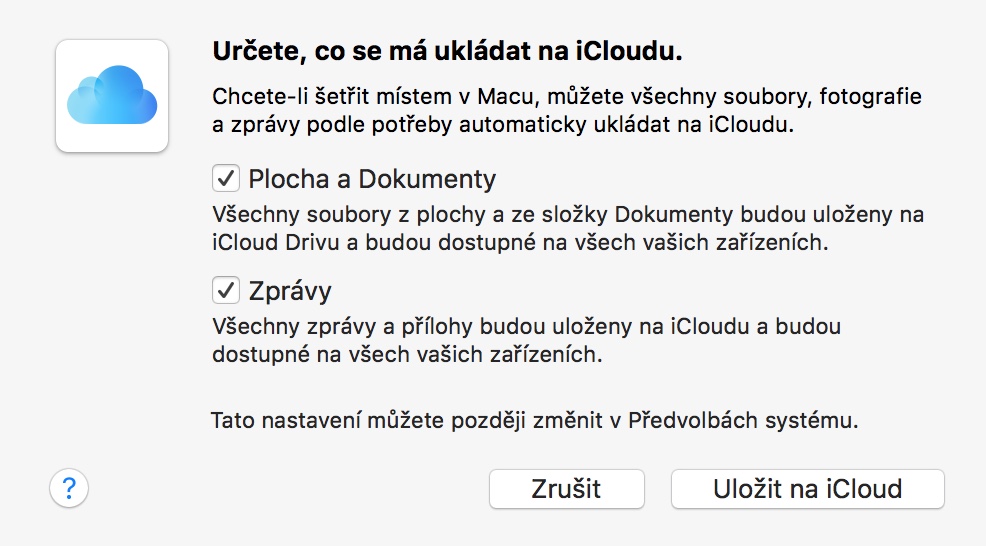
Task: Uncheck the Plocha a Dokumenty checkbox
Action: (225, 180)
